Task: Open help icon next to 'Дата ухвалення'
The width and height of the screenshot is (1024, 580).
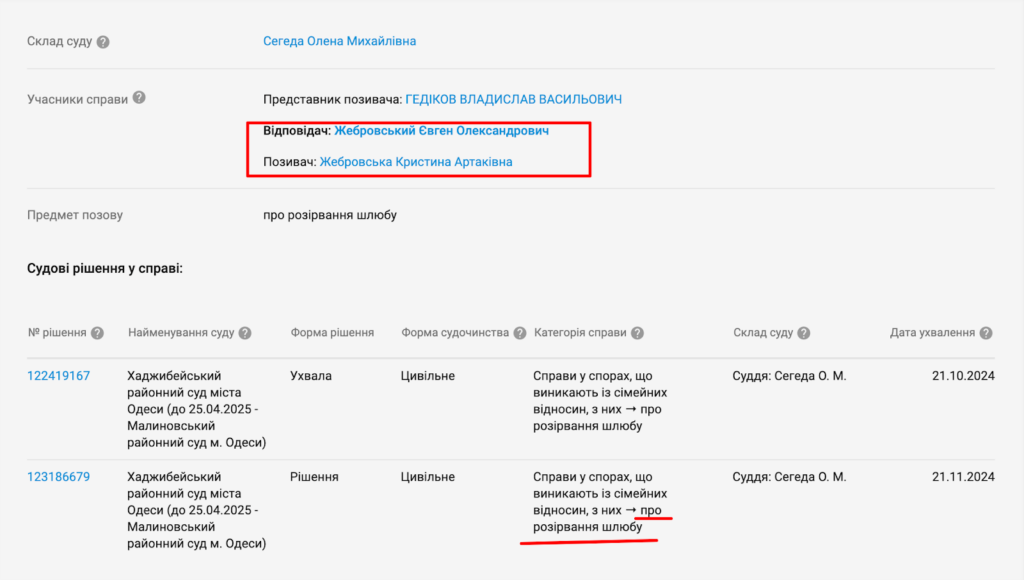Action: point(986,333)
